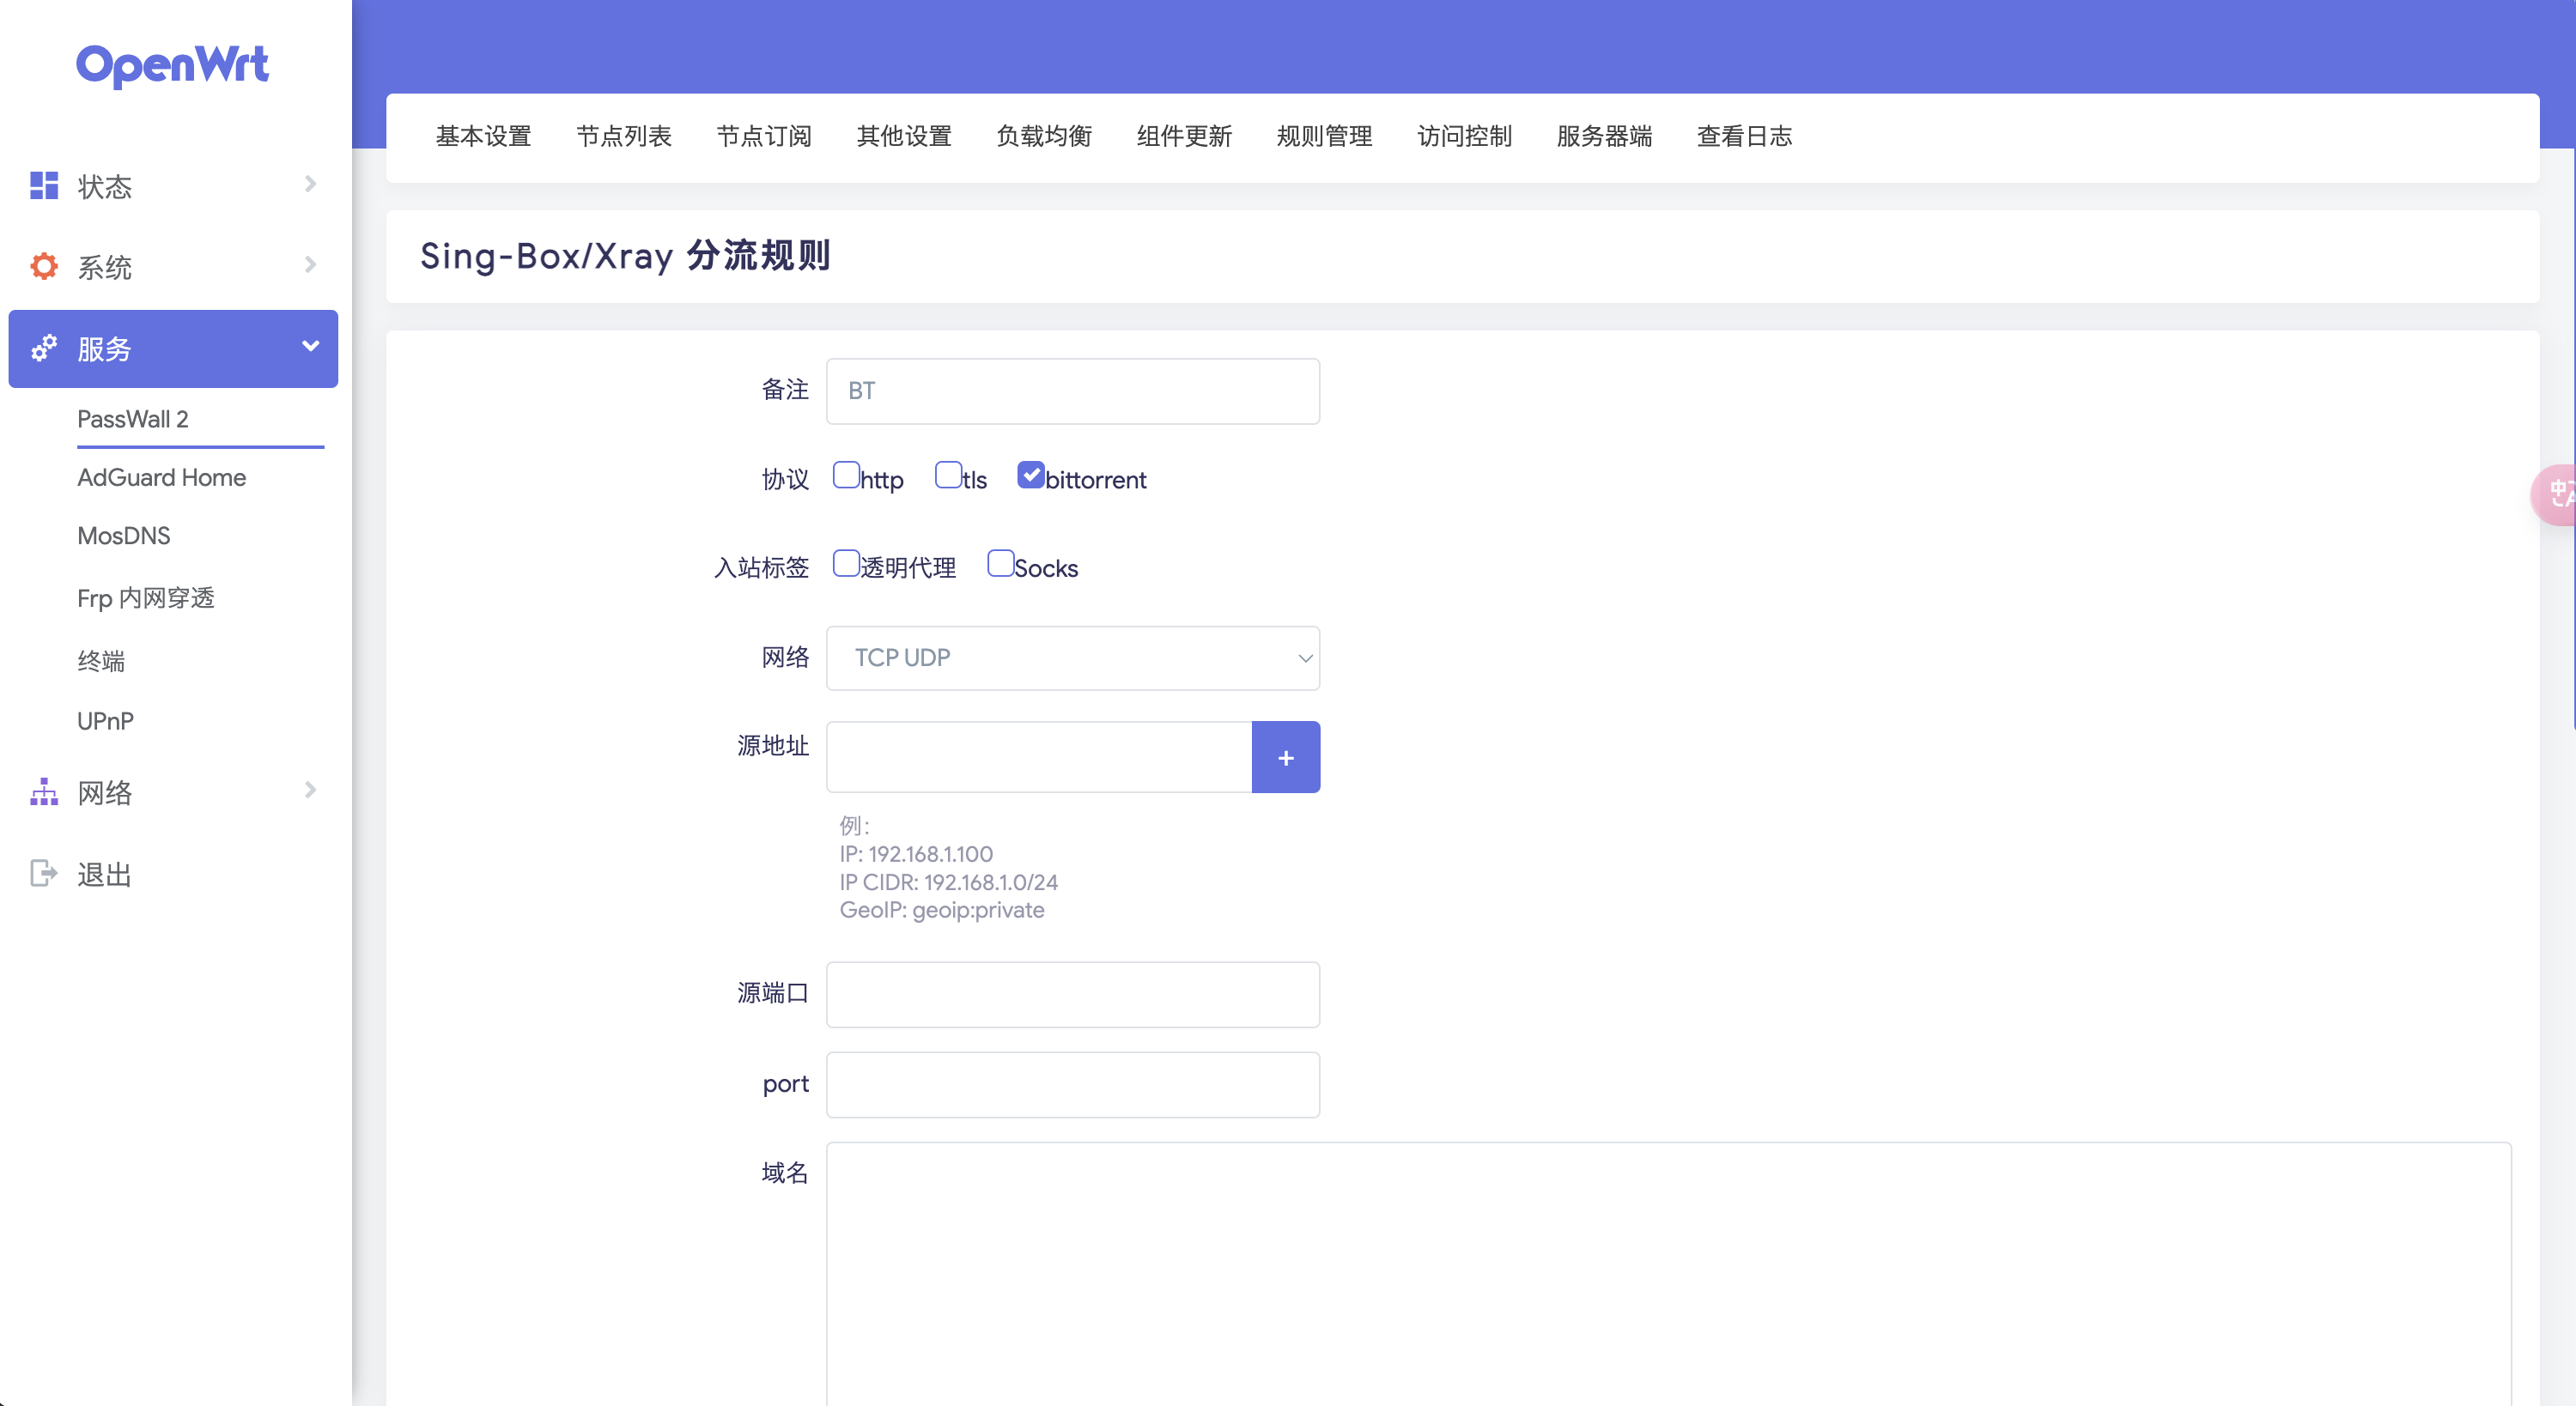
Task: Click inside the port input field
Action: pos(1072,1085)
